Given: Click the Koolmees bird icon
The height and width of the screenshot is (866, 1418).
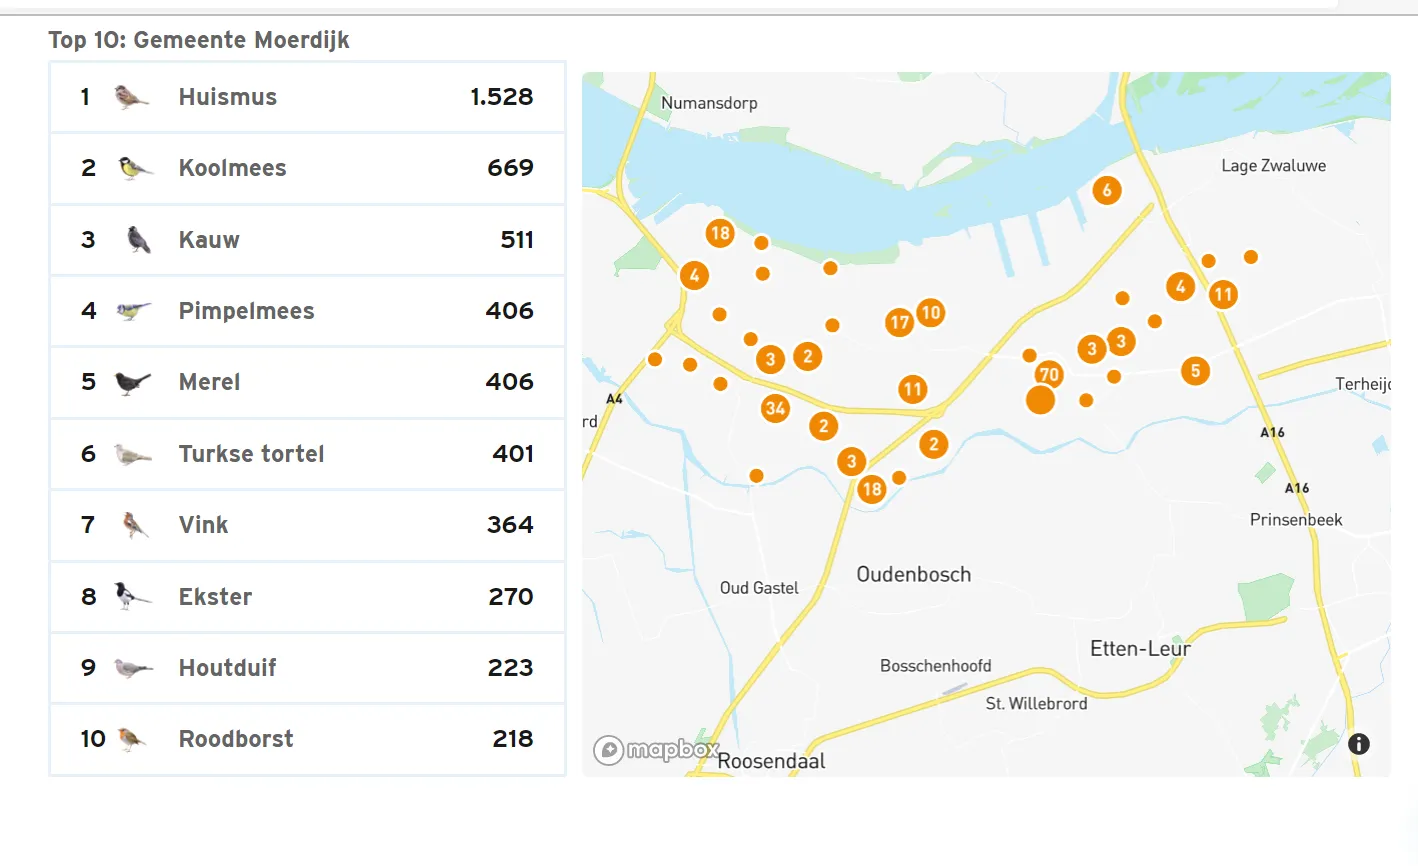Looking at the screenshot, I should coord(134,168).
